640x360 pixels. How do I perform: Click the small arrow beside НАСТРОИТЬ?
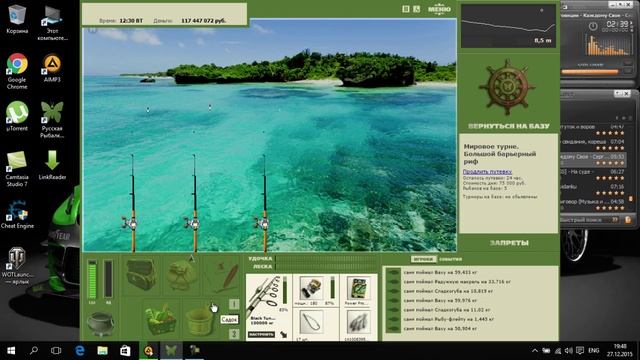pyautogui.click(x=284, y=335)
